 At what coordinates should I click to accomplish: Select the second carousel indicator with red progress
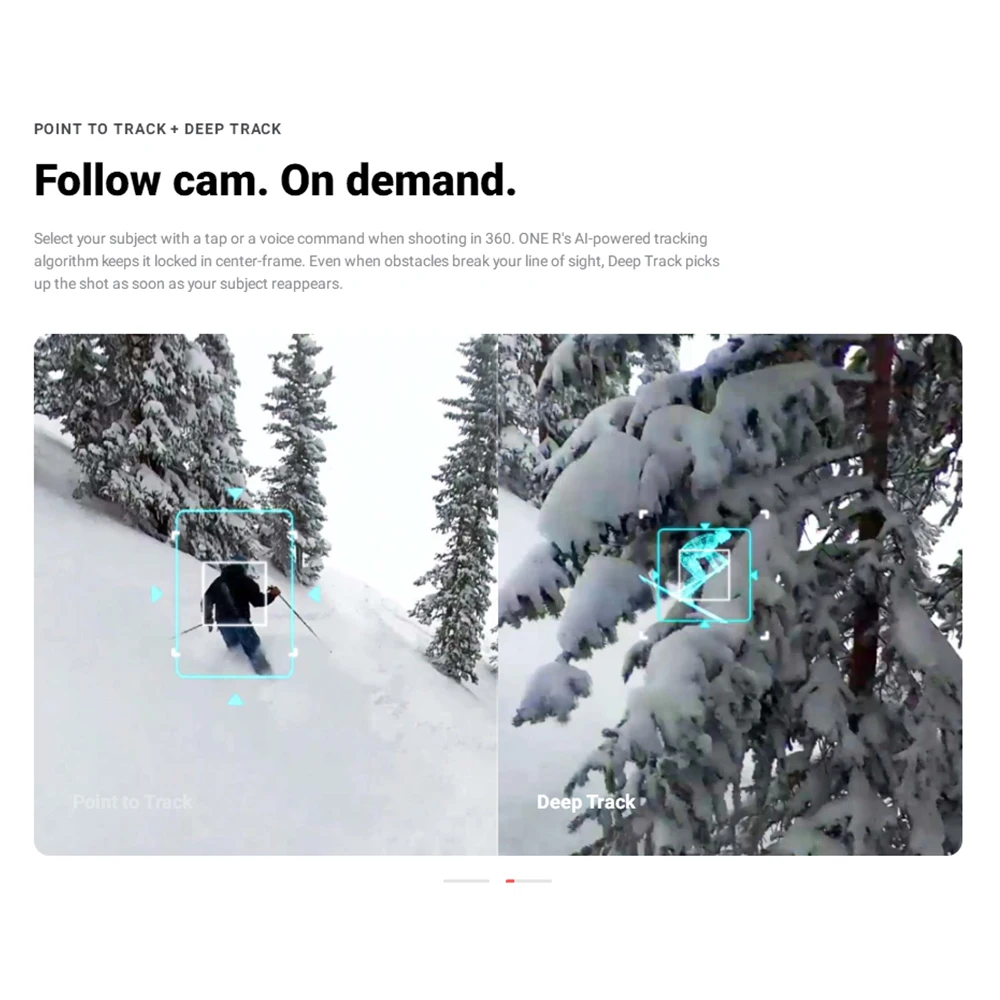529,881
